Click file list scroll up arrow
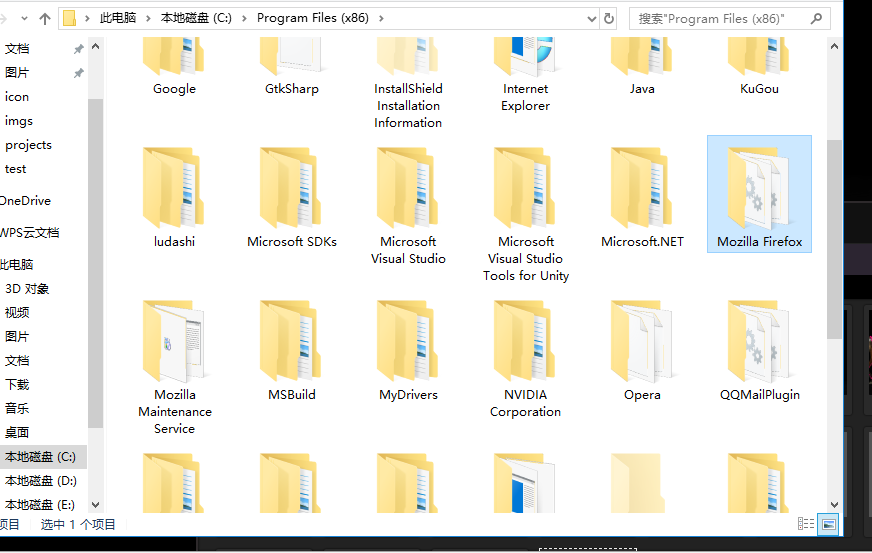The width and height of the screenshot is (872, 553). [834, 47]
